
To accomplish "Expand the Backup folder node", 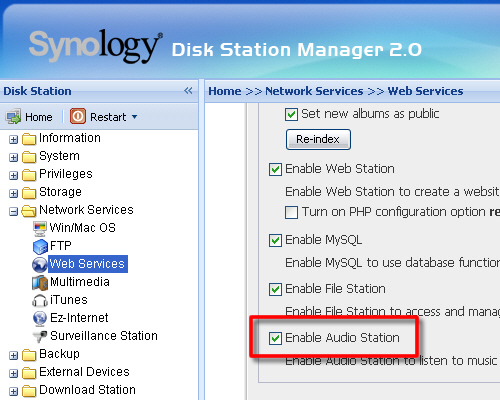I will click(13, 355).
